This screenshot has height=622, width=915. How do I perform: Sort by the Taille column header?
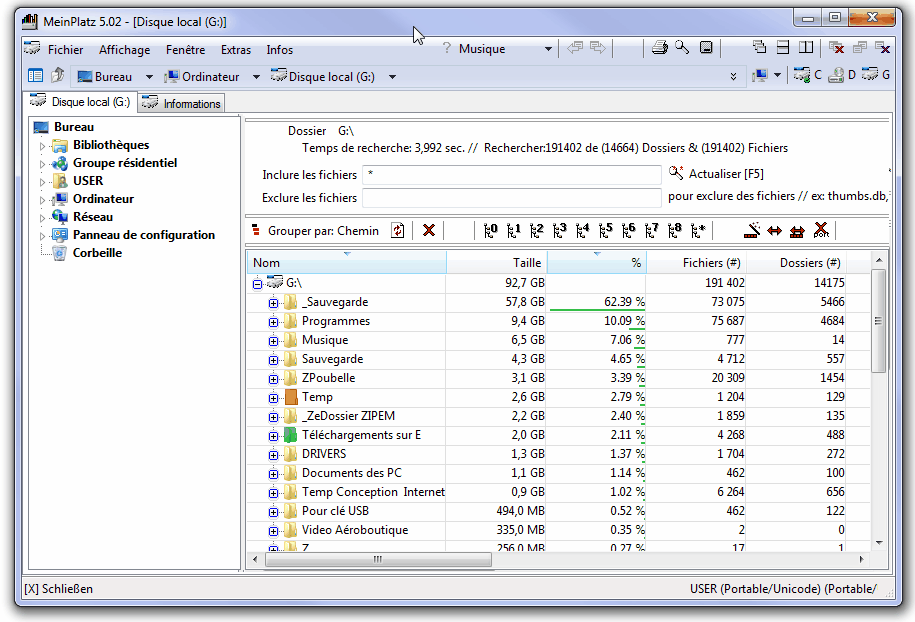[x=497, y=263]
